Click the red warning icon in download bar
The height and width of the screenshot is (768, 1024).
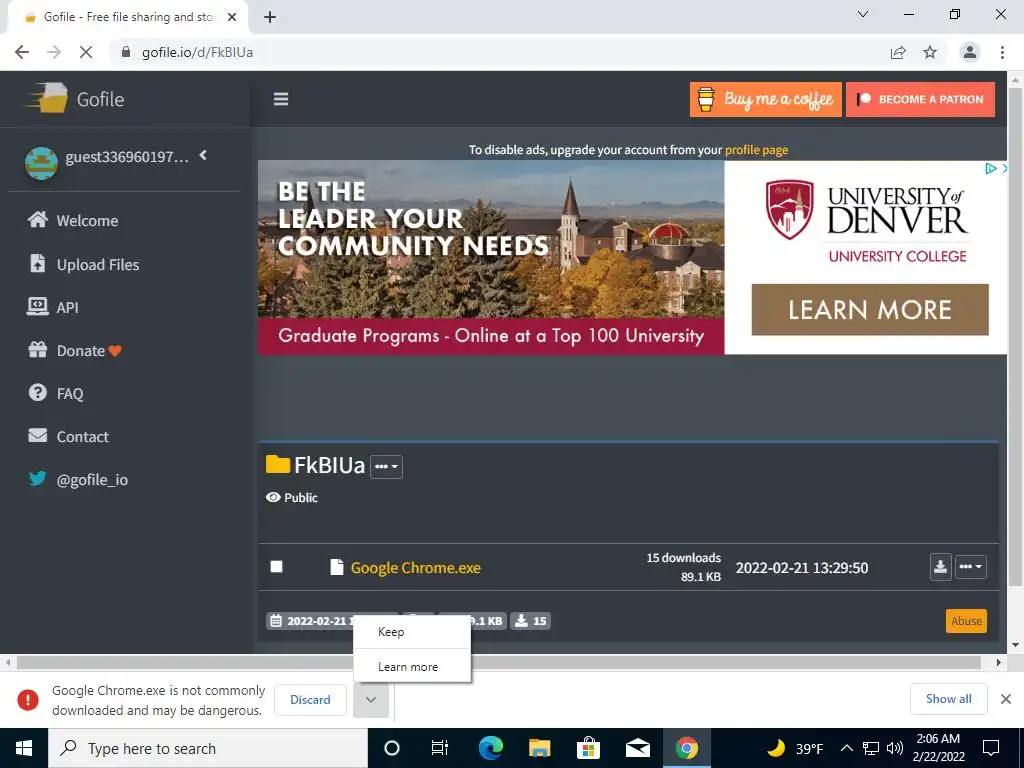tap(28, 699)
